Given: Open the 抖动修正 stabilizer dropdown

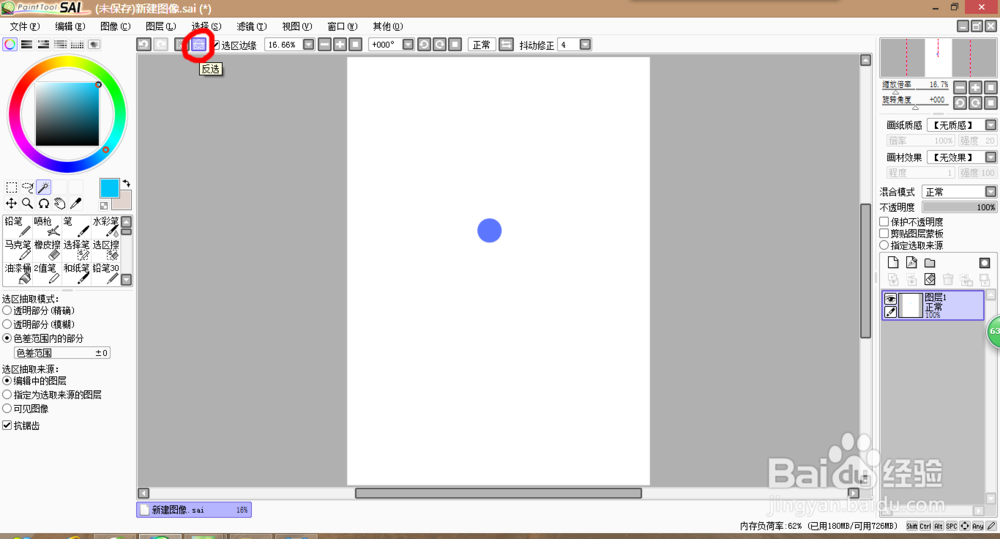Looking at the screenshot, I should tap(585, 45).
